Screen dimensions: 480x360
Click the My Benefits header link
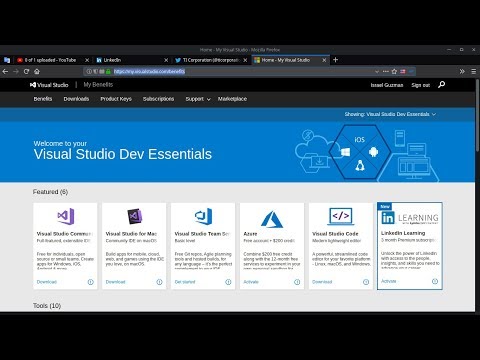pos(98,85)
